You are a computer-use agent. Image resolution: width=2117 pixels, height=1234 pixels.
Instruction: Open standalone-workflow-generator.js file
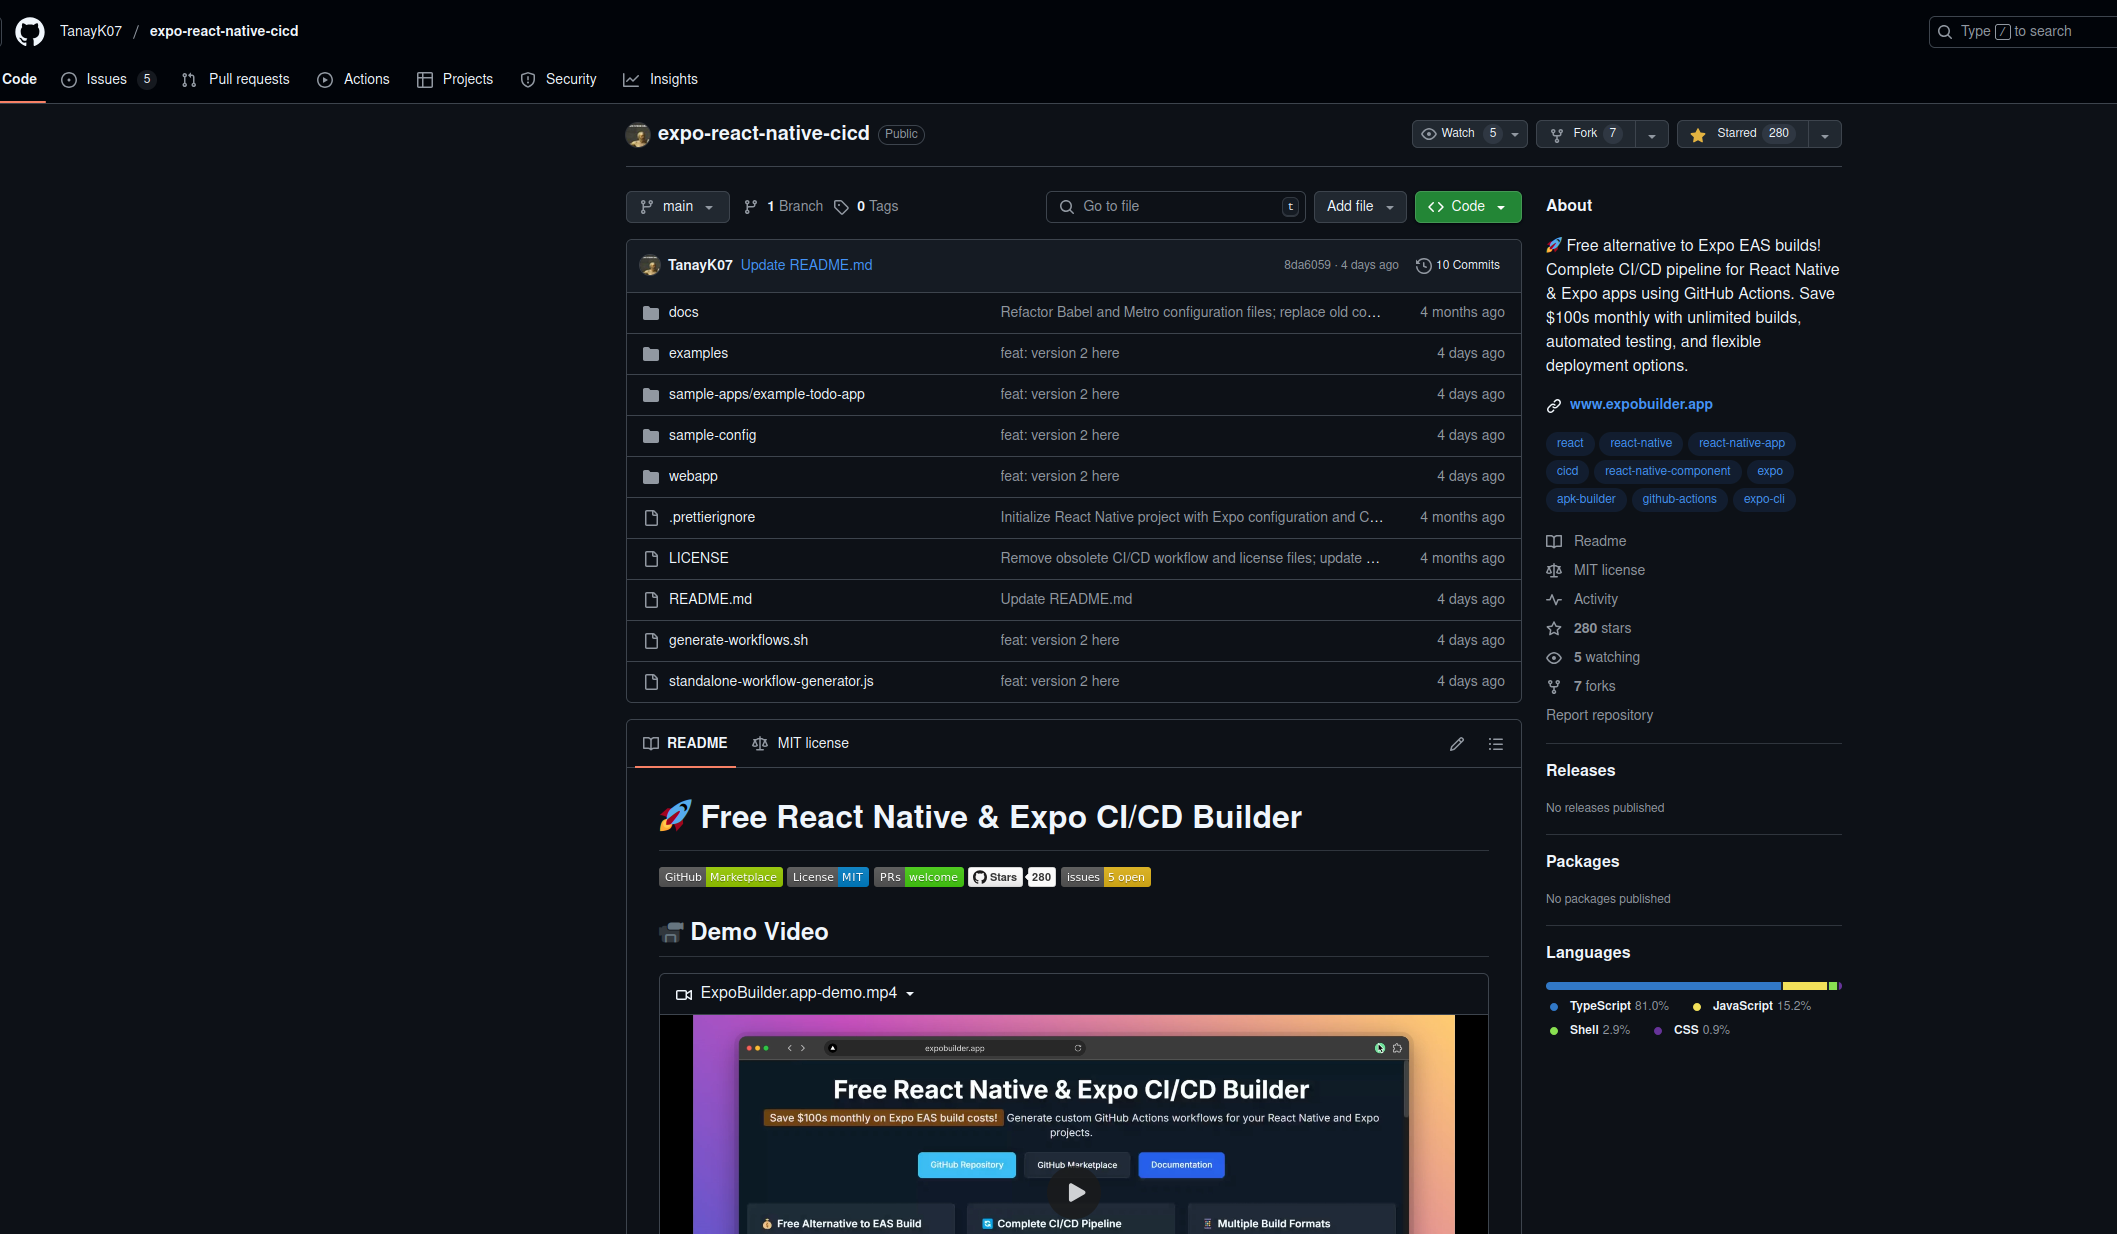771,682
